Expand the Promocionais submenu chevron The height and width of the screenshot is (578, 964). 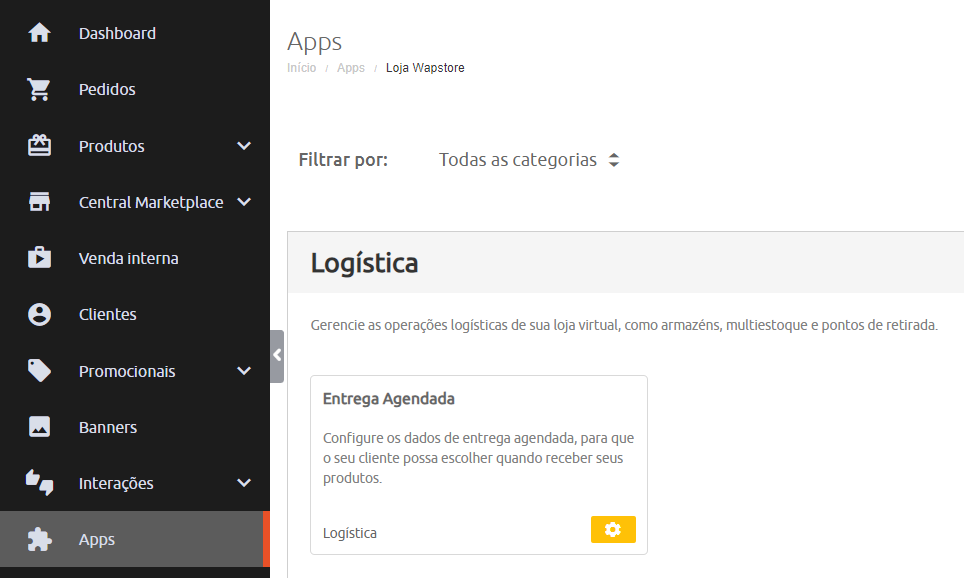tap(244, 371)
